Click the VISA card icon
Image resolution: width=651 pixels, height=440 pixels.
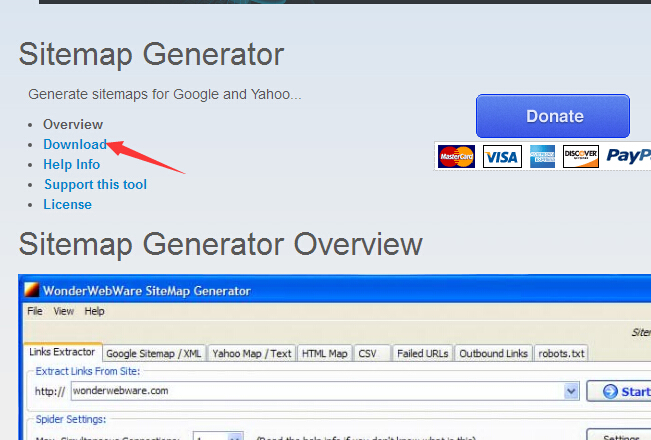[x=502, y=156]
